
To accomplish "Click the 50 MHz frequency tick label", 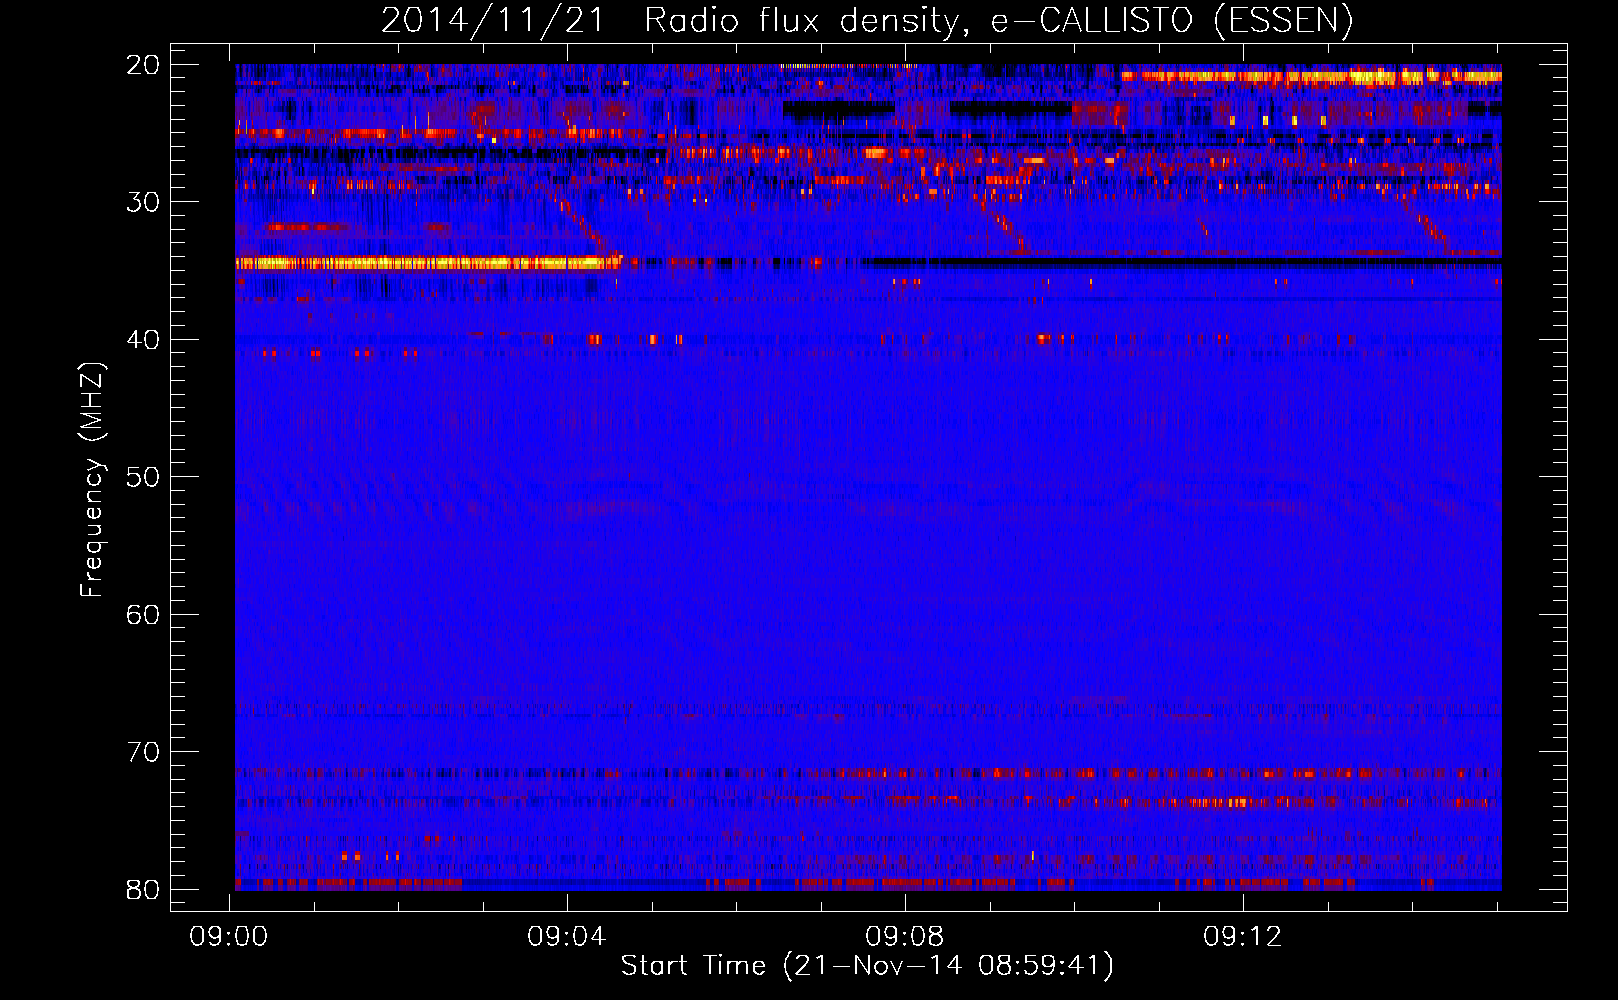I will pos(143,477).
